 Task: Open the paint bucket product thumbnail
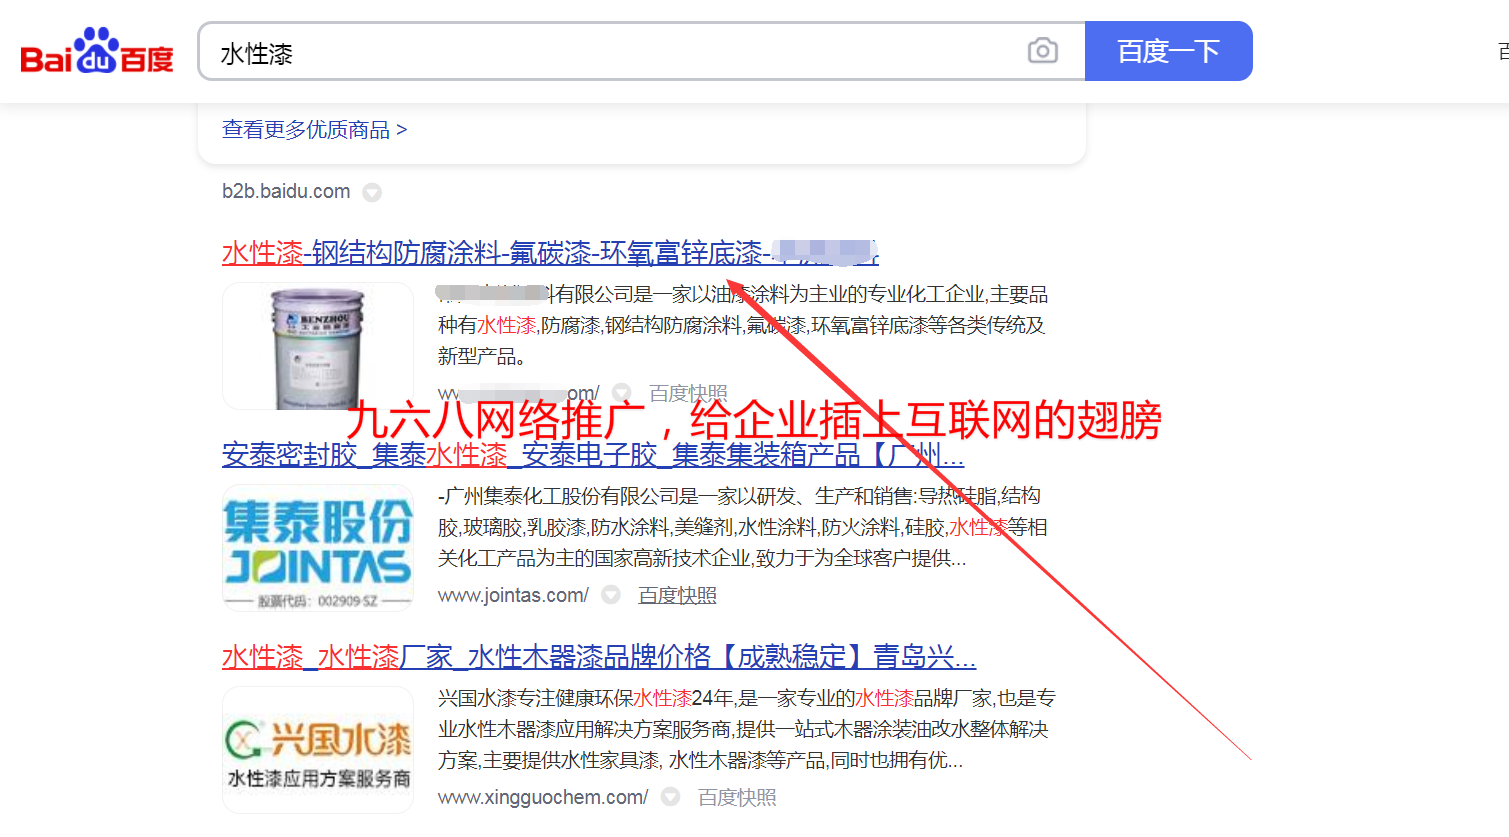click(318, 346)
